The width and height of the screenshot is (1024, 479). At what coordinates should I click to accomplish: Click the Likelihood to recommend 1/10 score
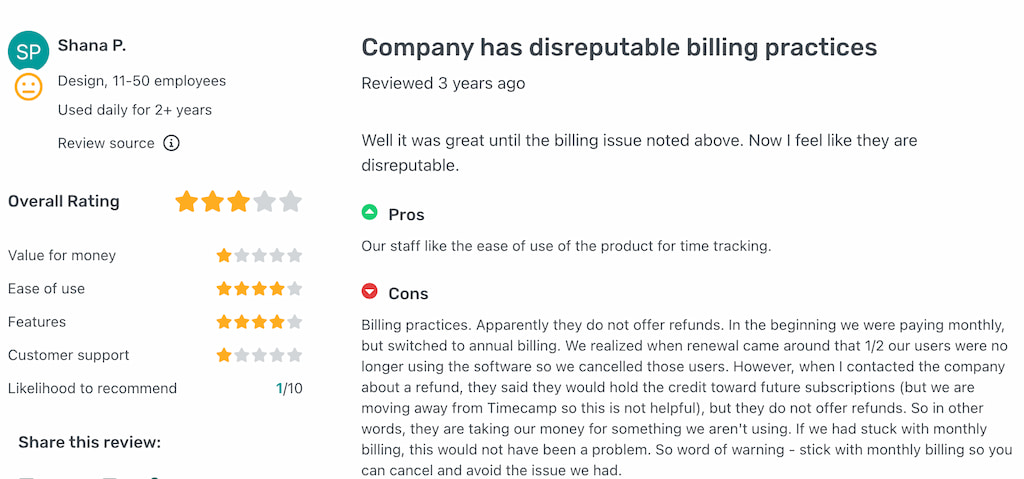[289, 388]
